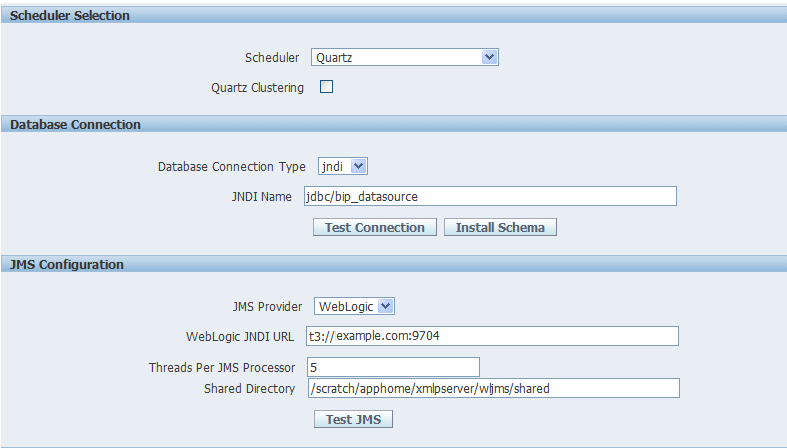The height and width of the screenshot is (448, 787).
Task: Click the WebLogic value in provider box
Action: [x=346, y=307]
